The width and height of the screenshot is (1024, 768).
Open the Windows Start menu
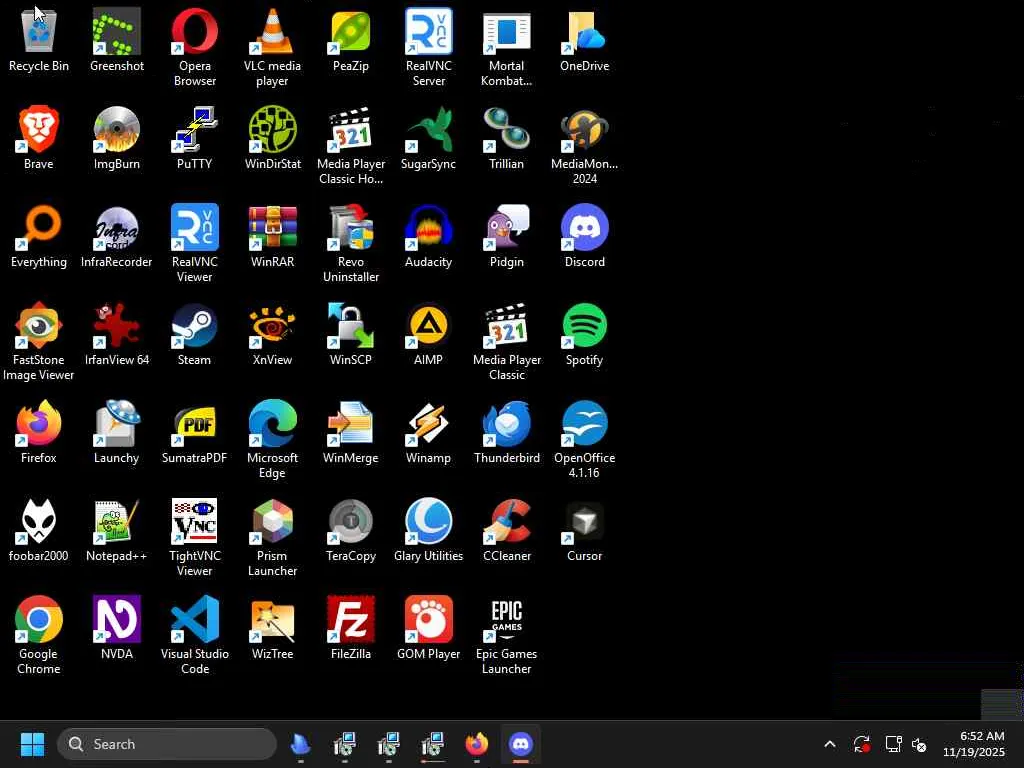32,744
